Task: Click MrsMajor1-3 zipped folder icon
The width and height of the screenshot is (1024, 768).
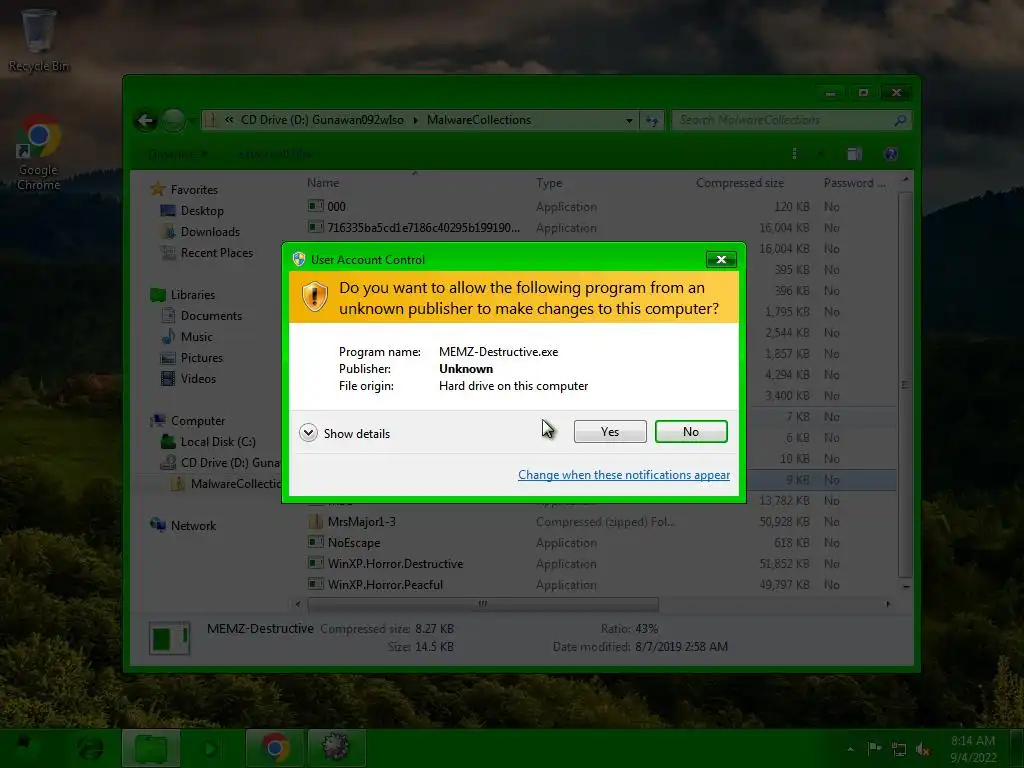Action: coord(315,521)
